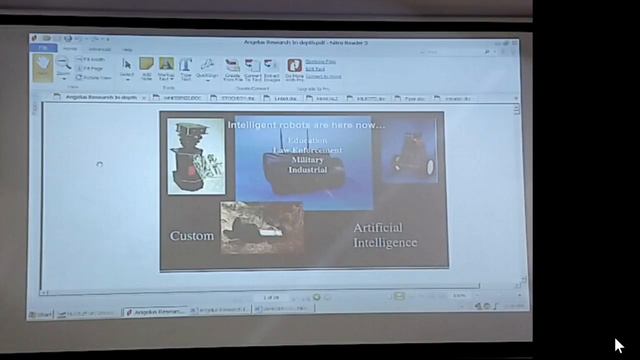This screenshot has height=360, width=640.
Task: Click the Add Note tool
Action: tap(147, 68)
